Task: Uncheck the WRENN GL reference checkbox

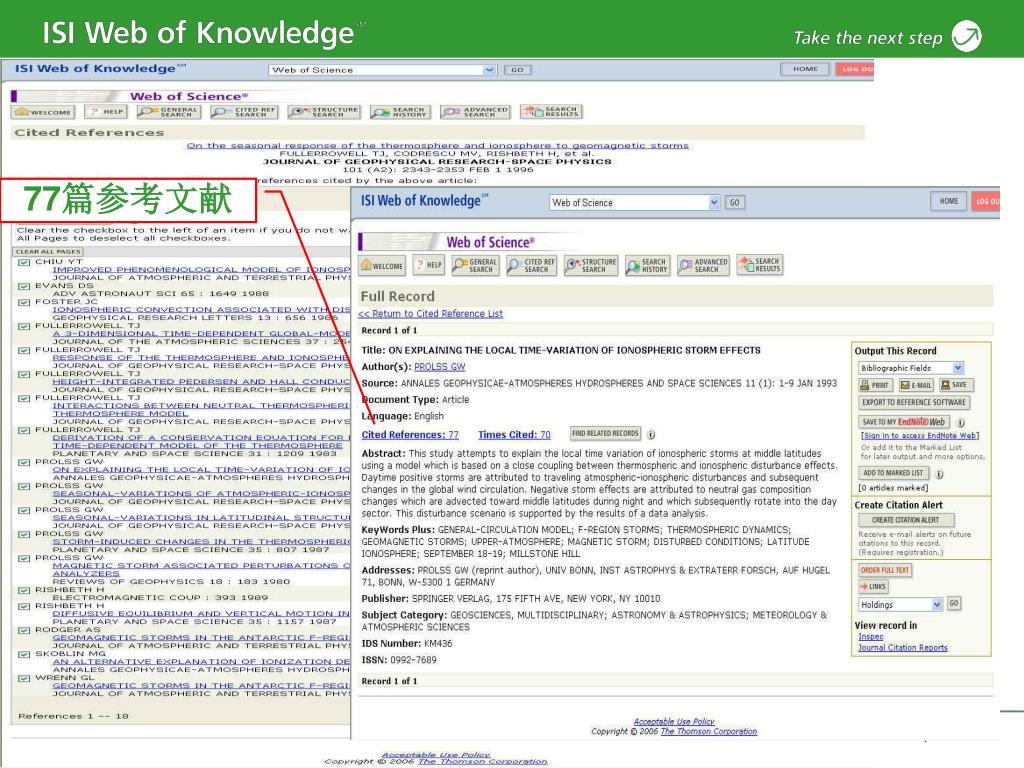Action: coord(24,679)
